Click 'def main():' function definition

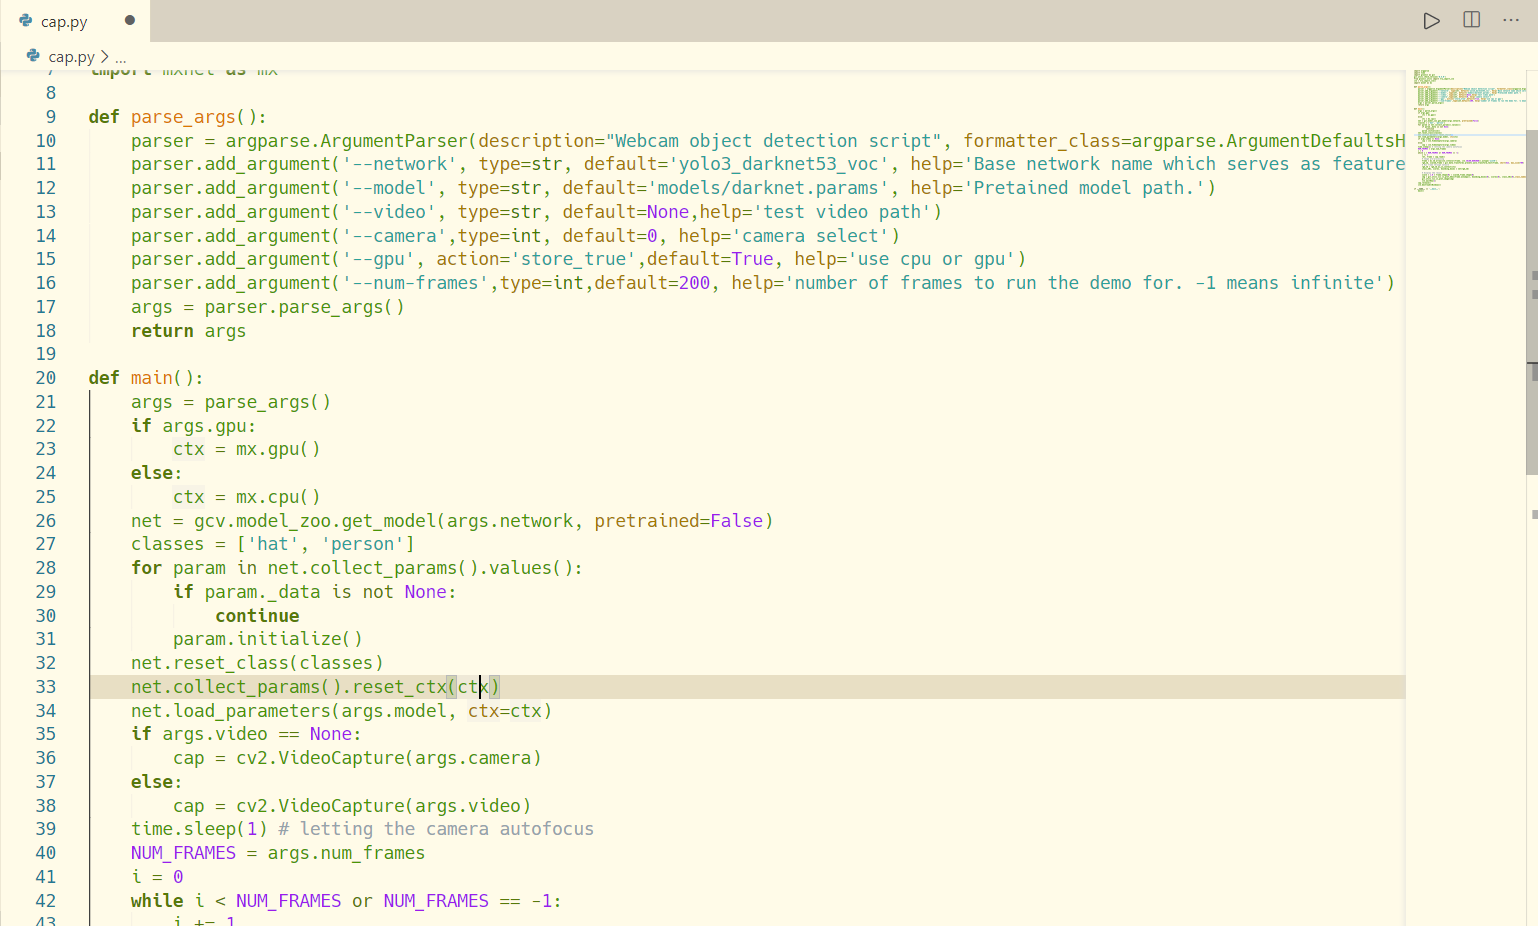[x=146, y=378]
